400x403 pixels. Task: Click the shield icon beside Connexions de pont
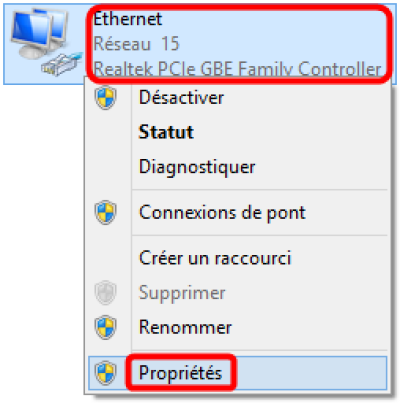[x=105, y=212]
